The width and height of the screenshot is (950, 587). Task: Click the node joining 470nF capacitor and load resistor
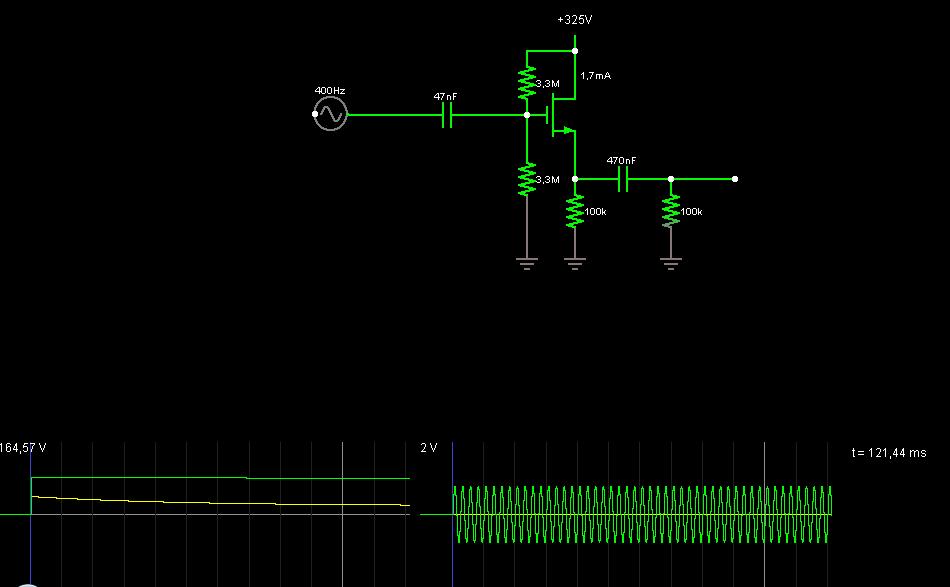coord(670,179)
